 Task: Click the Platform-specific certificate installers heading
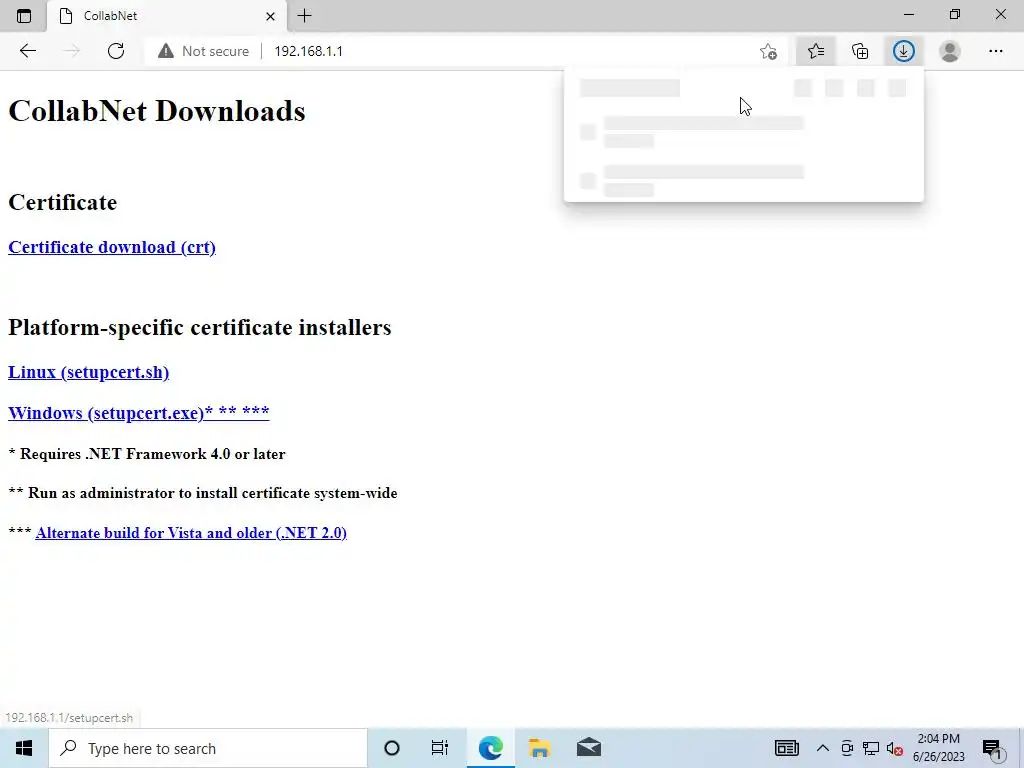click(x=199, y=327)
